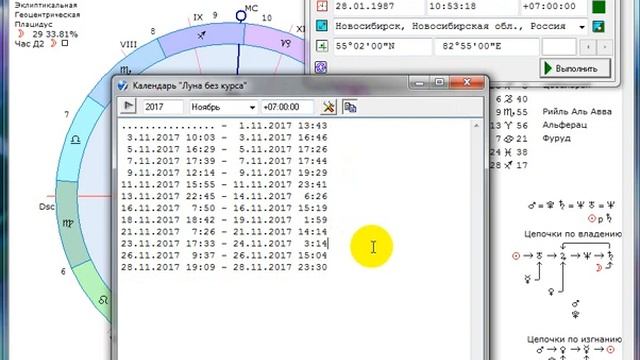Click the star name Фуруд

pyautogui.click(x=556, y=138)
